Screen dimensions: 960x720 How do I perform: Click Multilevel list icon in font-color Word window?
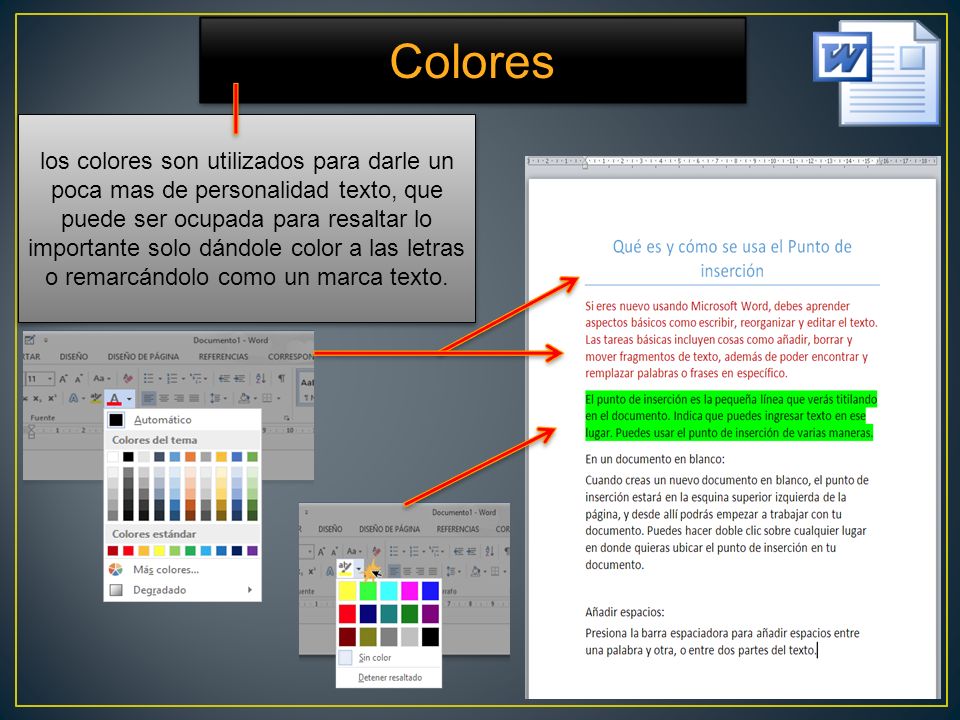(195, 378)
